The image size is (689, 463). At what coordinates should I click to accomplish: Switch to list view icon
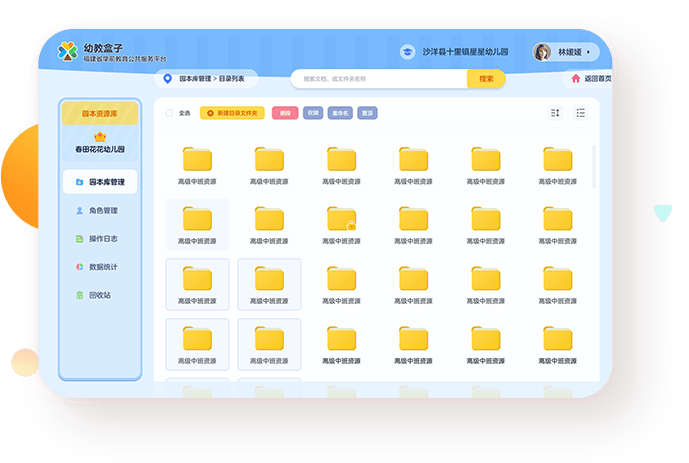[x=581, y=113]
